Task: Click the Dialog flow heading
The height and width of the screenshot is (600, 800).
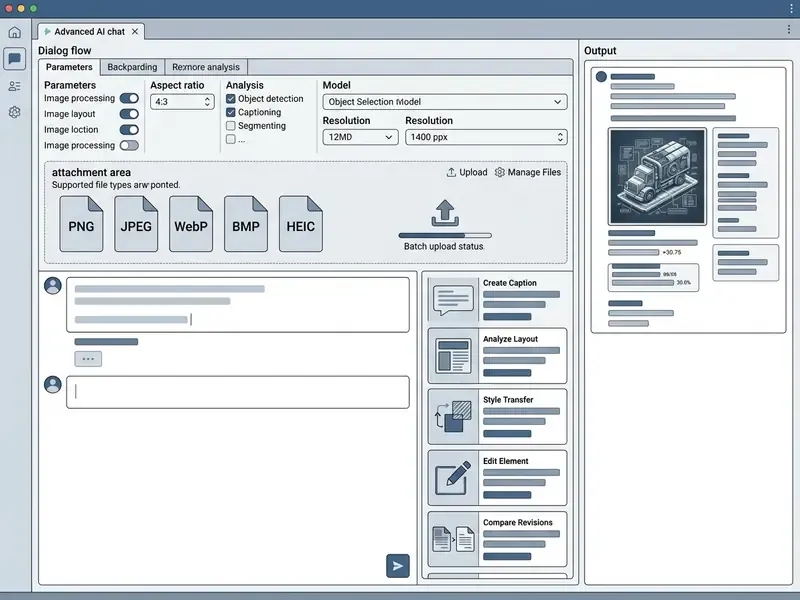Action: point(65,51)
